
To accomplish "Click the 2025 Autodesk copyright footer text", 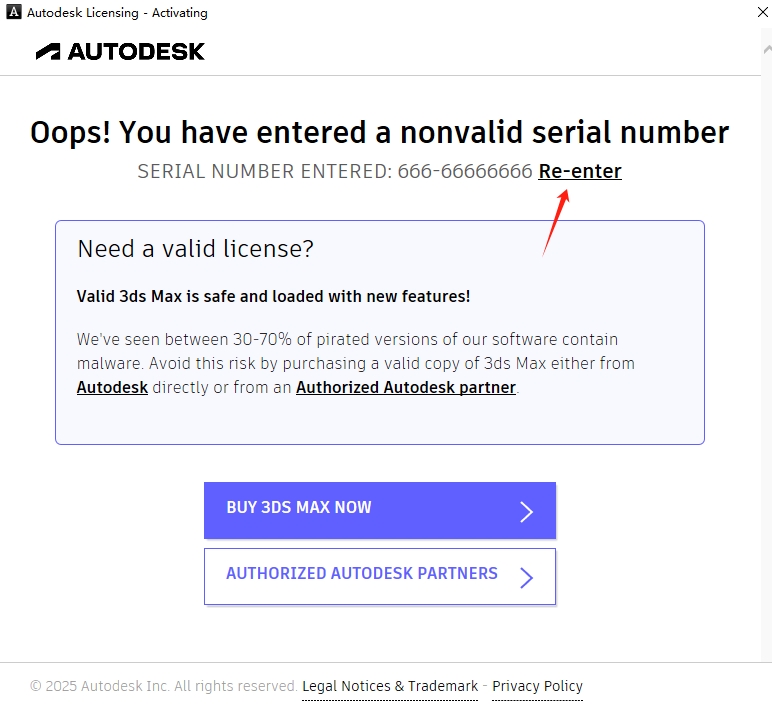I will (163, 686).
